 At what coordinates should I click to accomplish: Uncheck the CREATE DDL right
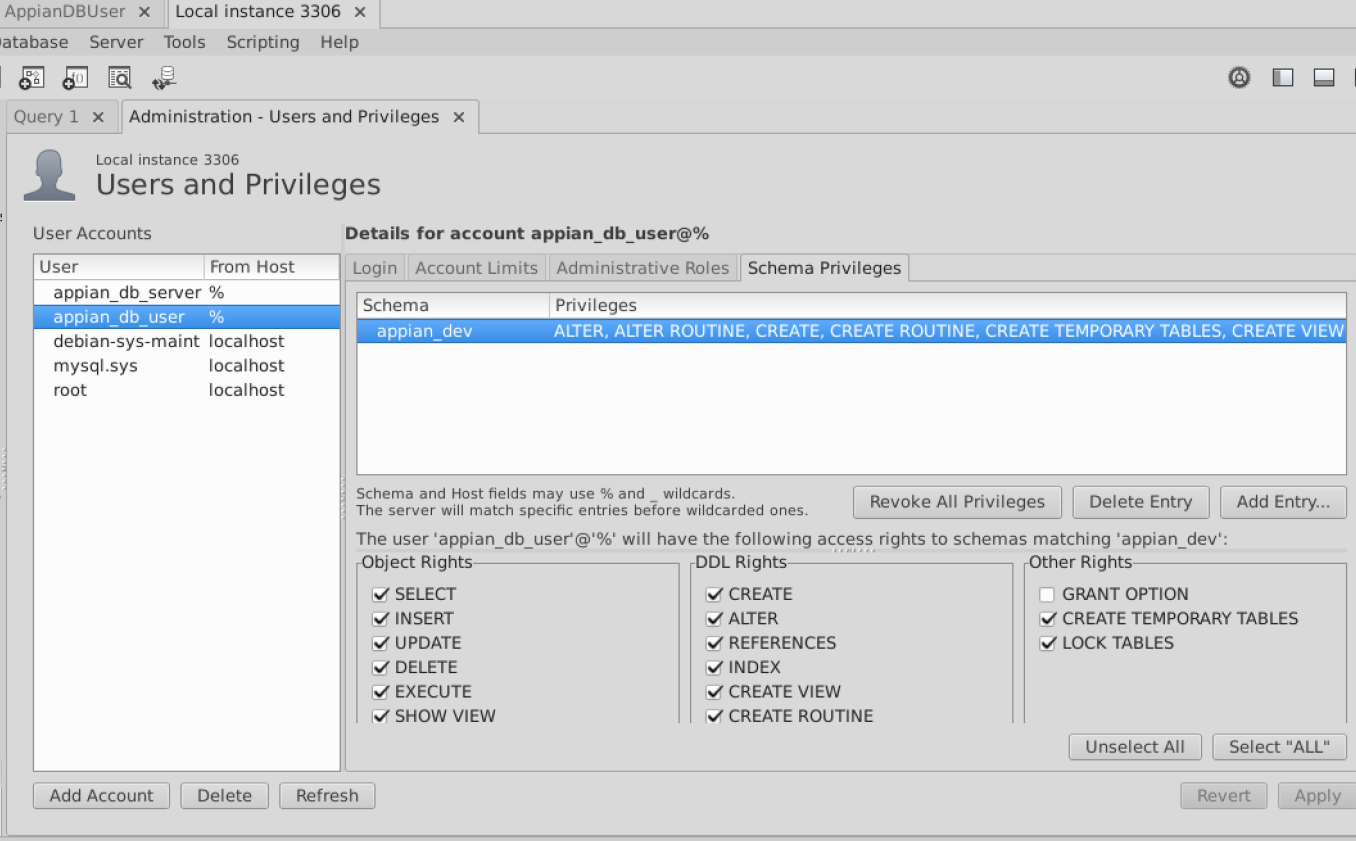pyautogui.click(x=714, y=594)
